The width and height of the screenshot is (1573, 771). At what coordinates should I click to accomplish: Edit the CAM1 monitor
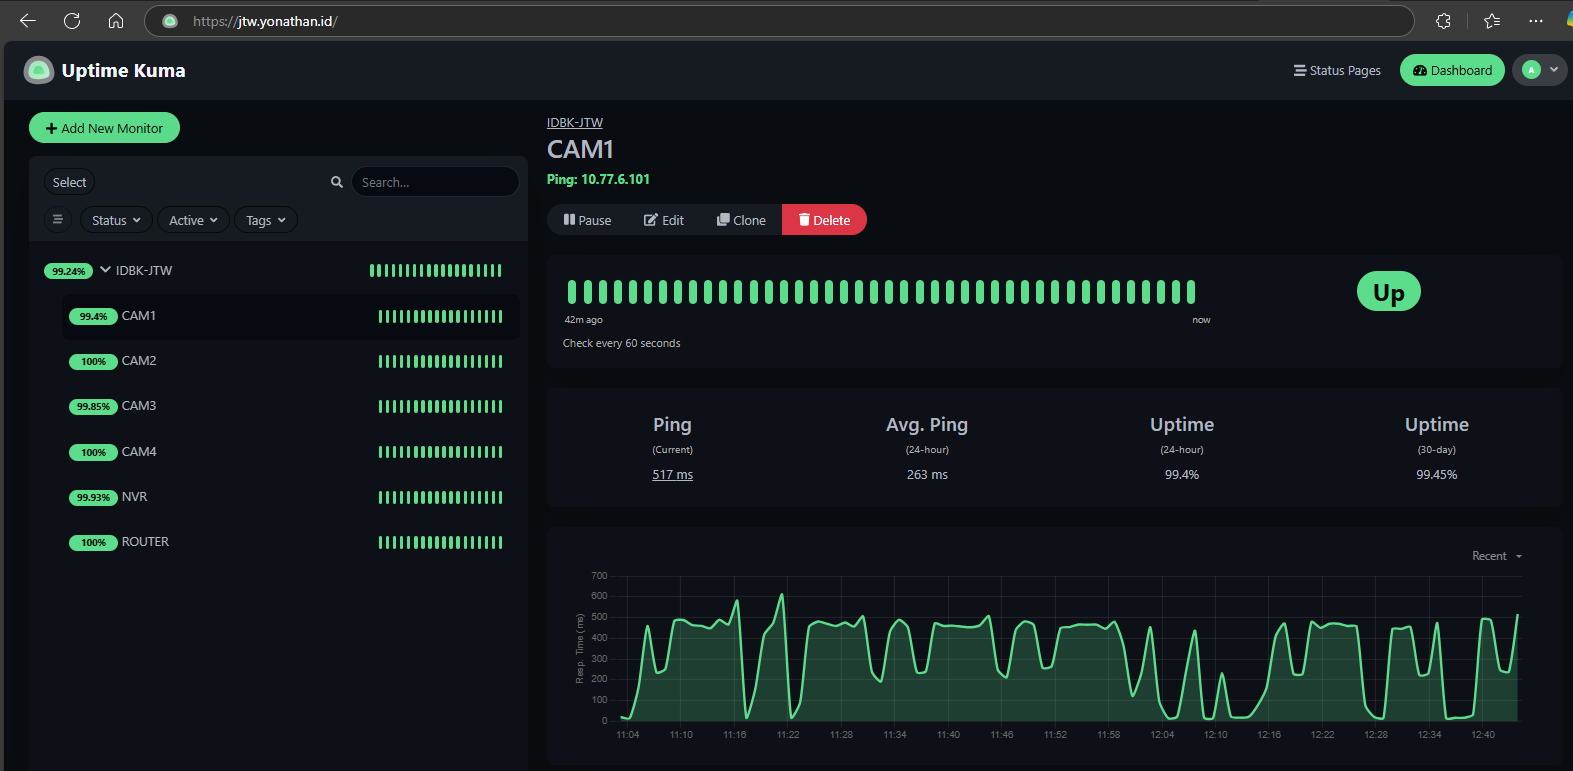664,220
